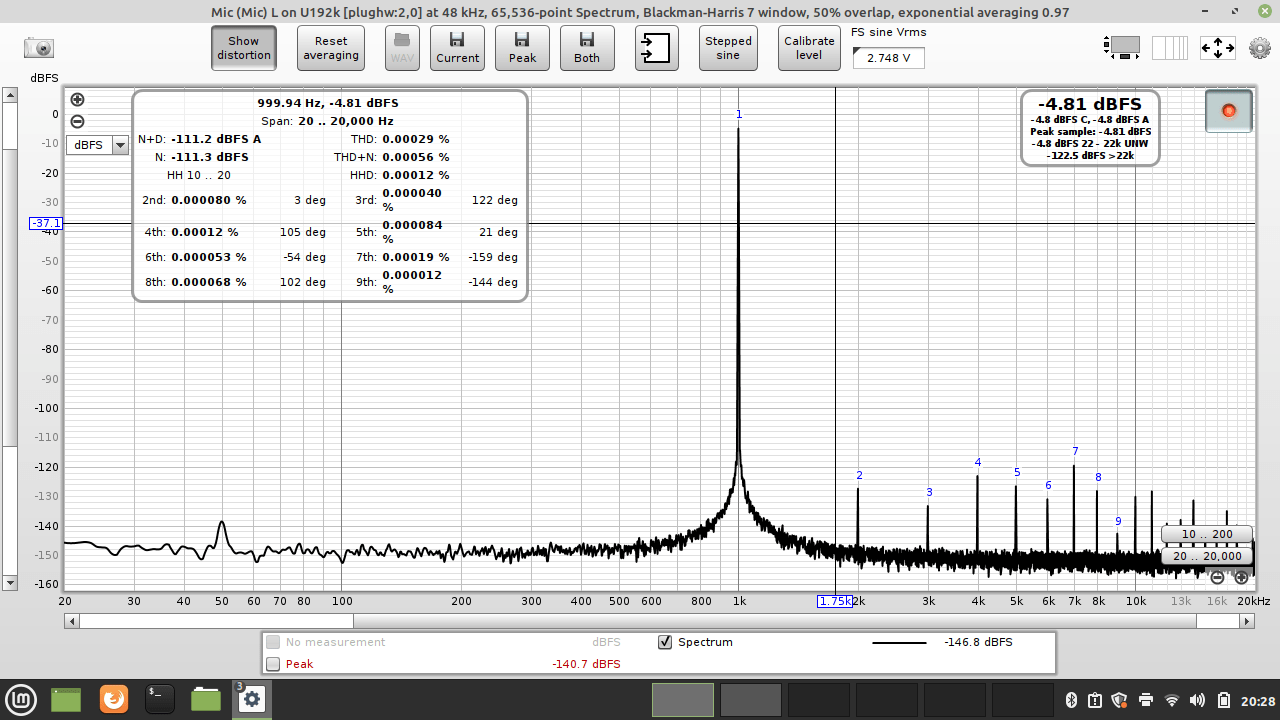Click harmonic 7 marker label

click(1075, 451)
